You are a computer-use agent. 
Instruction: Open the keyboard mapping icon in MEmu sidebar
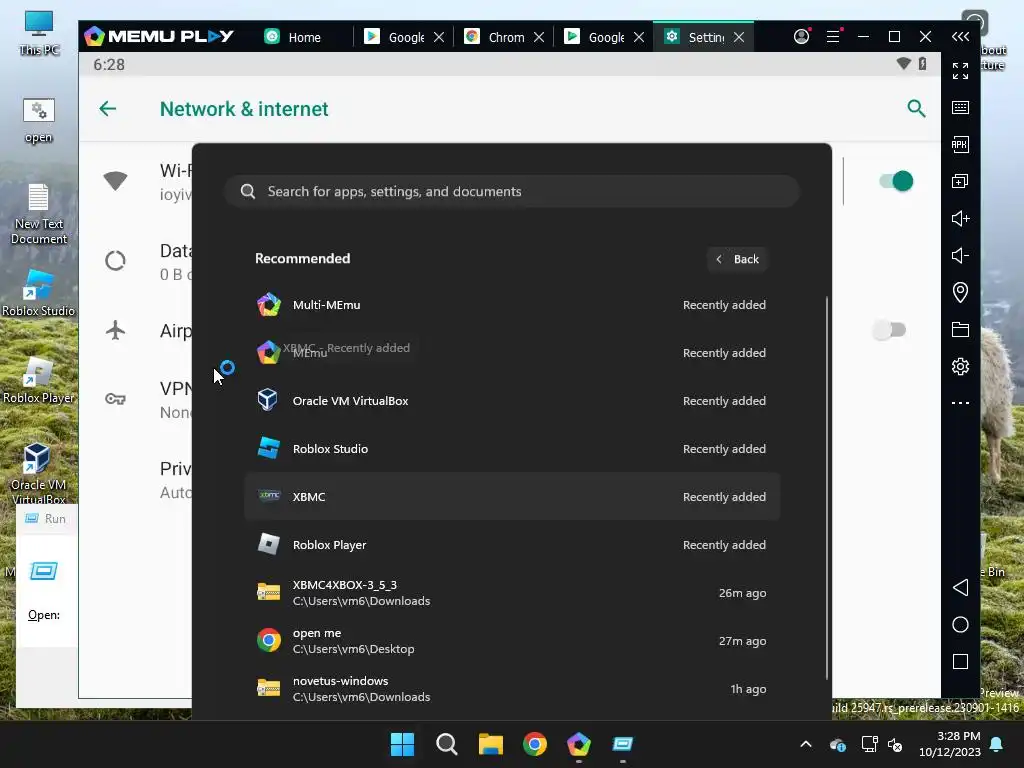coord(960,108)
